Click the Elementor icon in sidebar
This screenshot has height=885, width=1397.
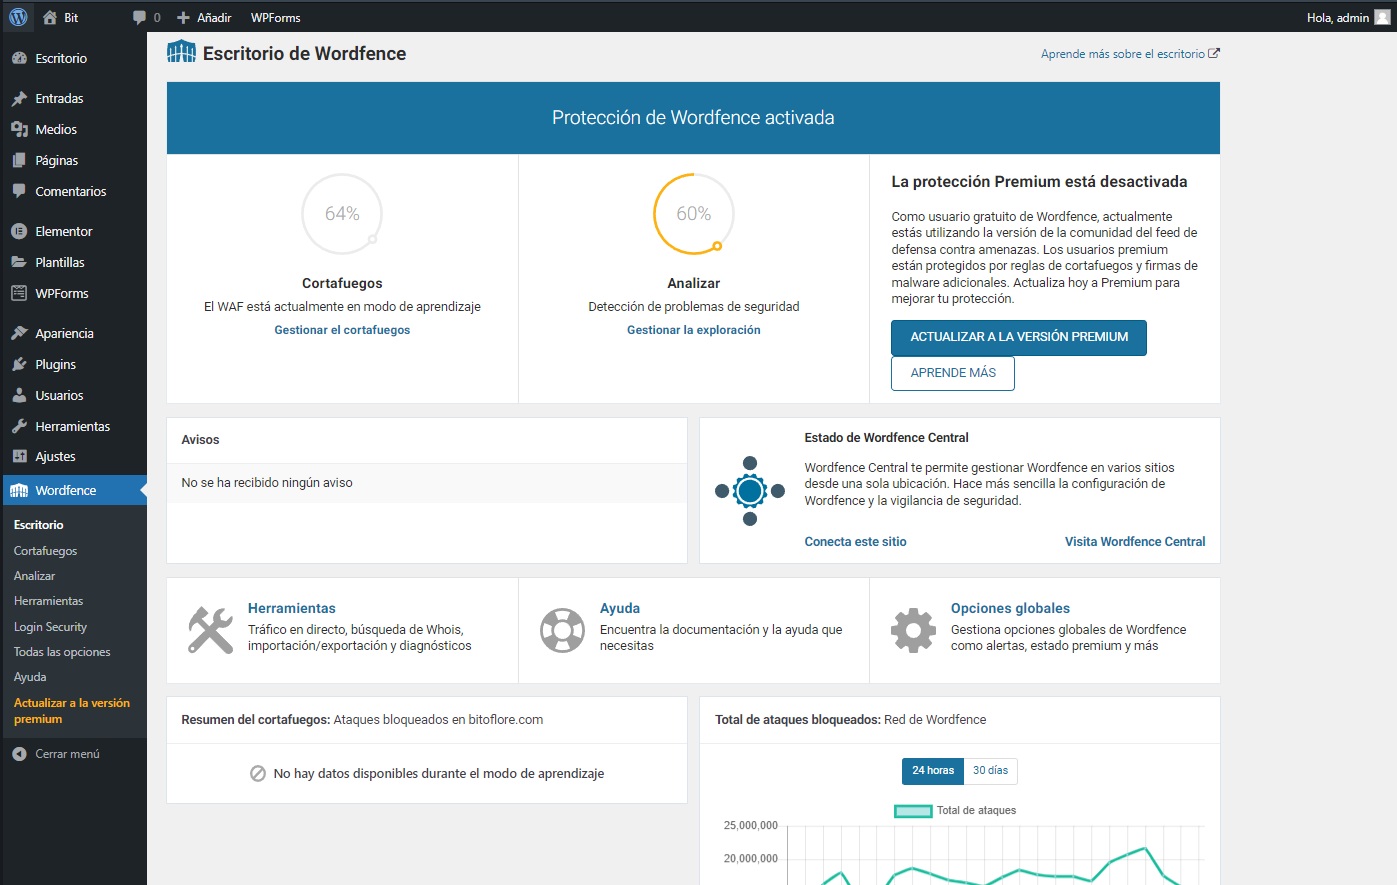tap(19, 231)
